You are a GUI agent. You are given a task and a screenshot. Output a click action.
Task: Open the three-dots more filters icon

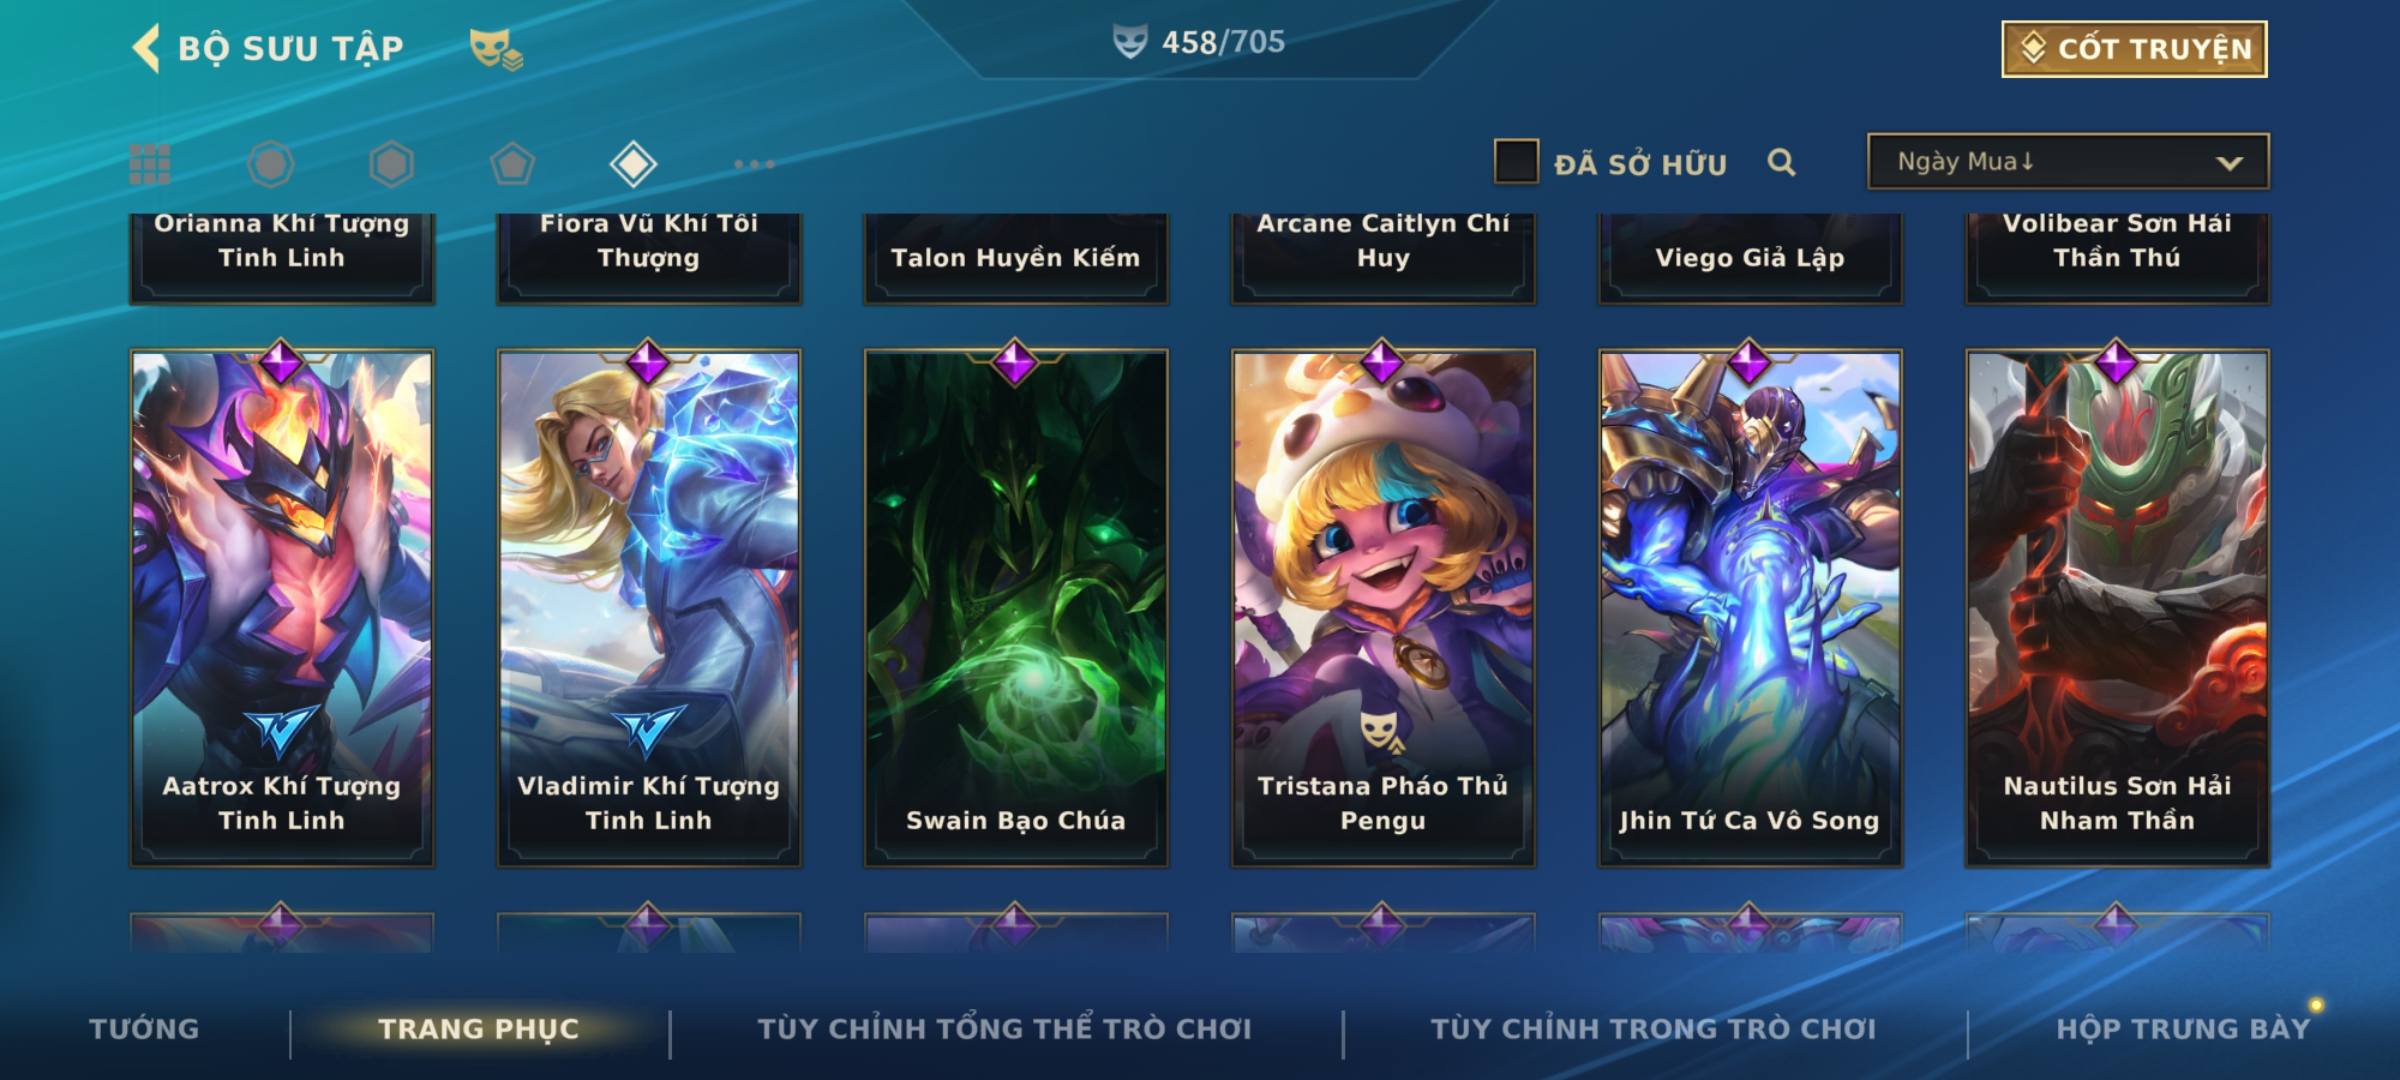click(754, 164)
